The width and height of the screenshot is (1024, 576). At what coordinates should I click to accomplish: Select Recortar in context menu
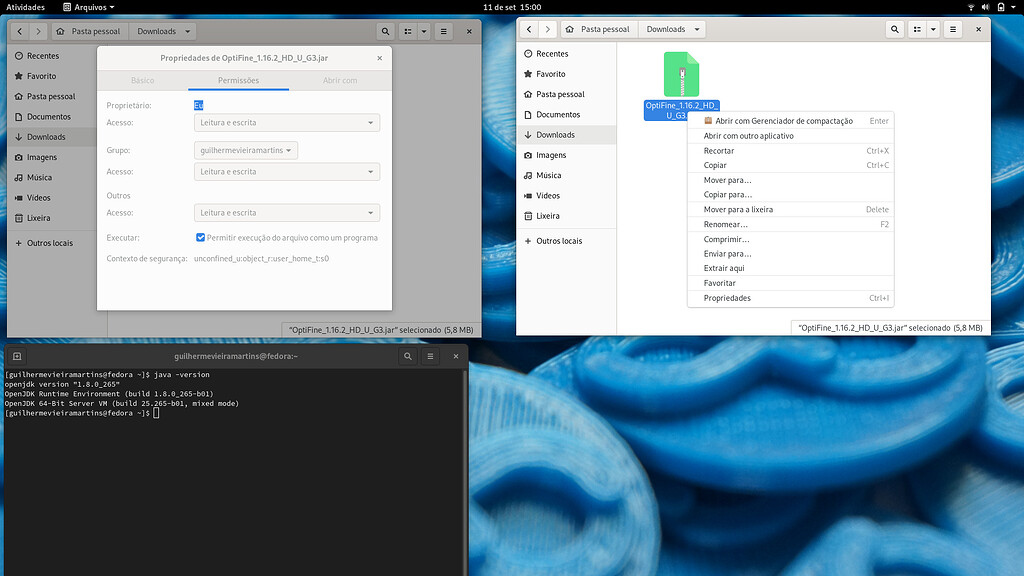click(x=790, y=151)
